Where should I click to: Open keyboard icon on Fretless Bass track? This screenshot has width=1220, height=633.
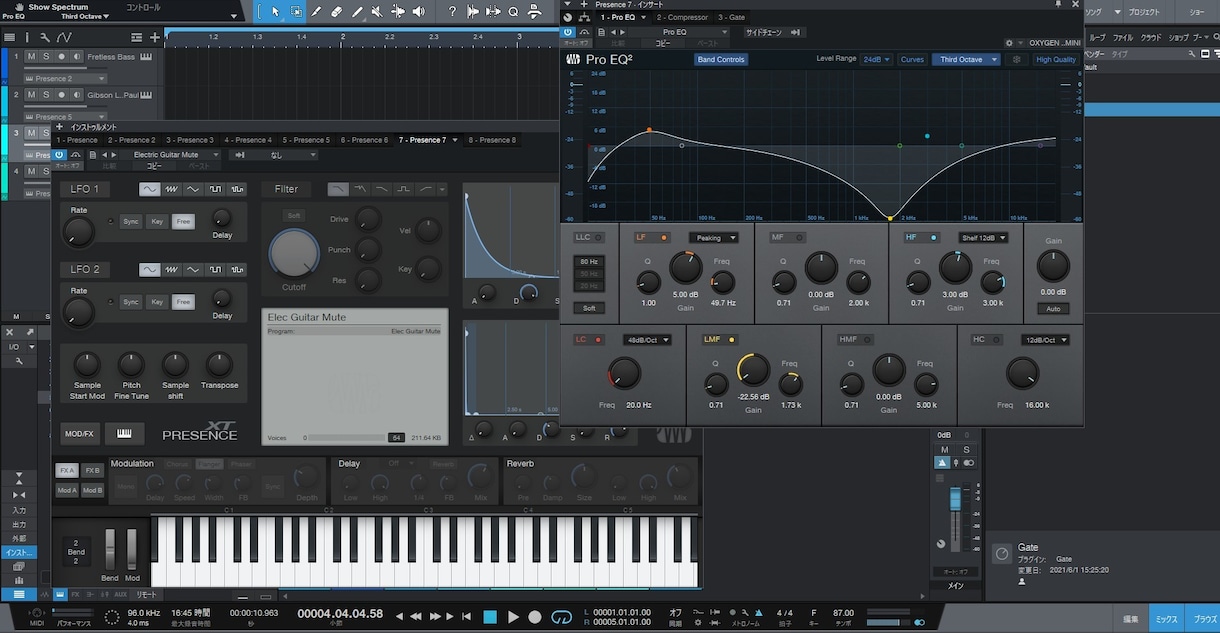click(146, 56)
